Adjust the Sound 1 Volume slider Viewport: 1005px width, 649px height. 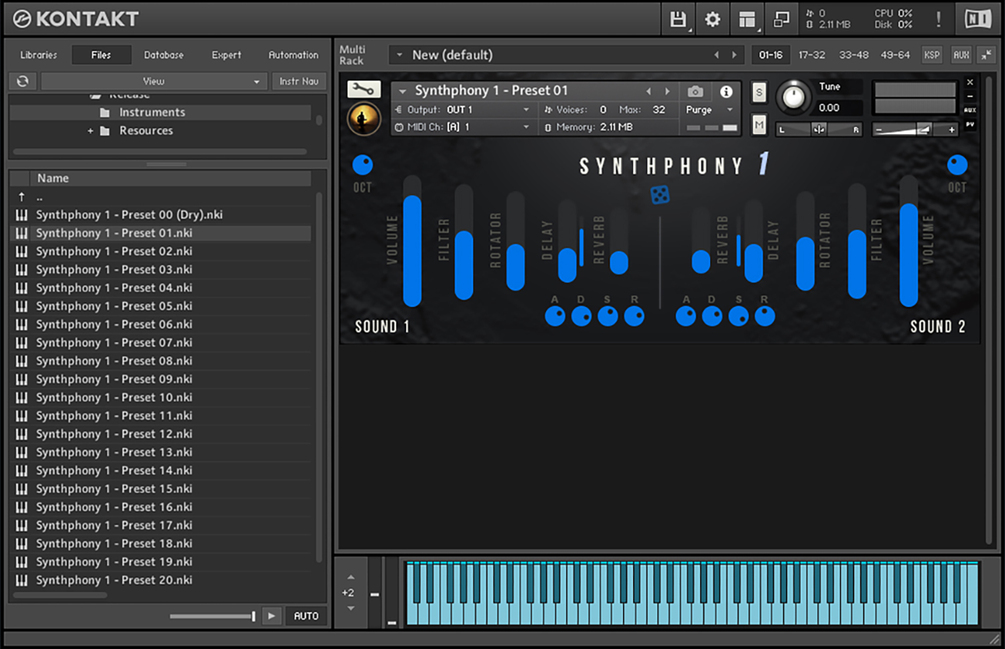pyautogui.click(x=412, y=242)
